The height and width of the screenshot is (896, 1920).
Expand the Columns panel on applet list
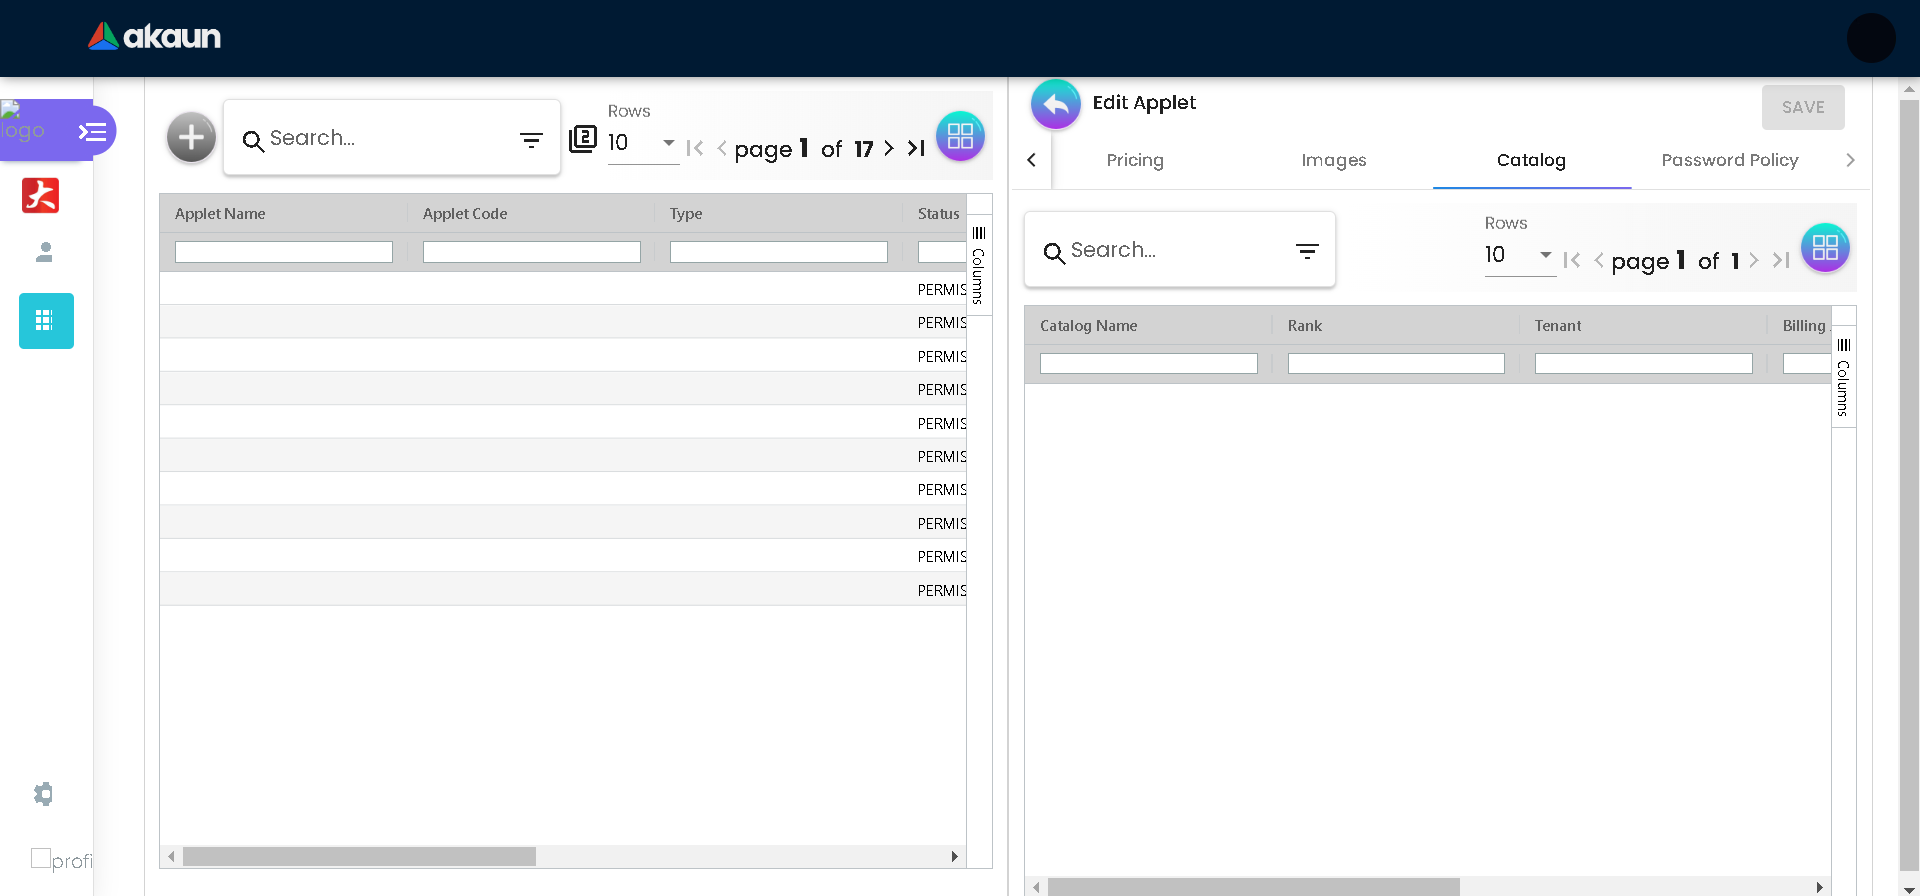click(x=979, y=266)
